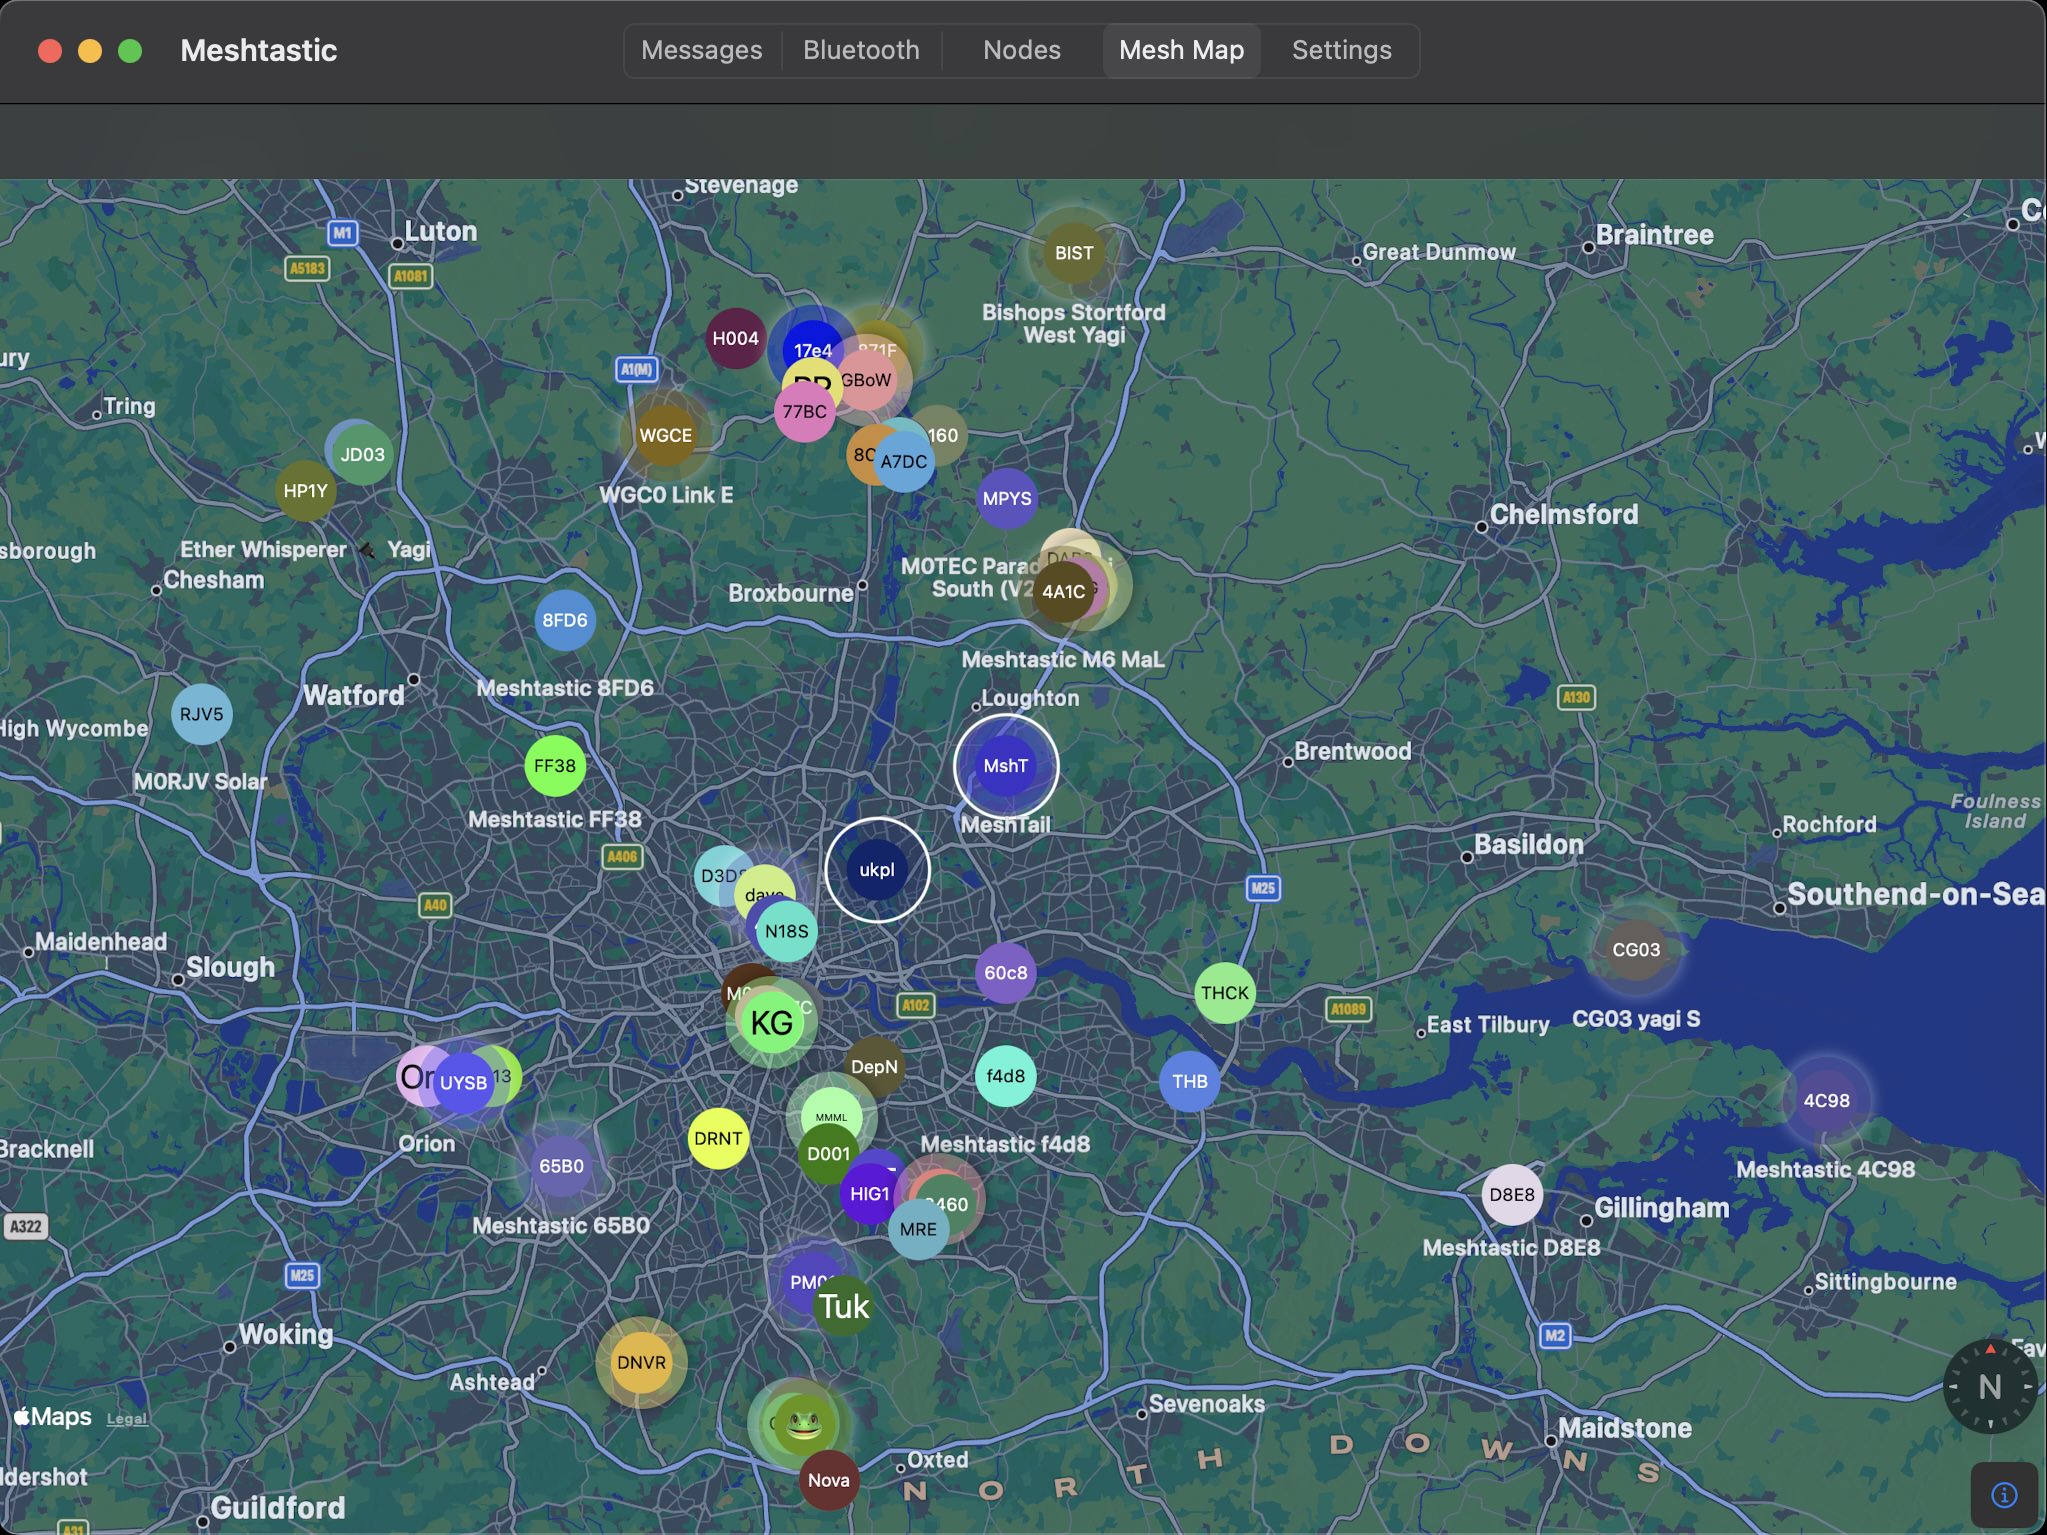Screen dimensions: 2047x1535
Task: Select the GBoW node marker
Action: coord(867,380)
